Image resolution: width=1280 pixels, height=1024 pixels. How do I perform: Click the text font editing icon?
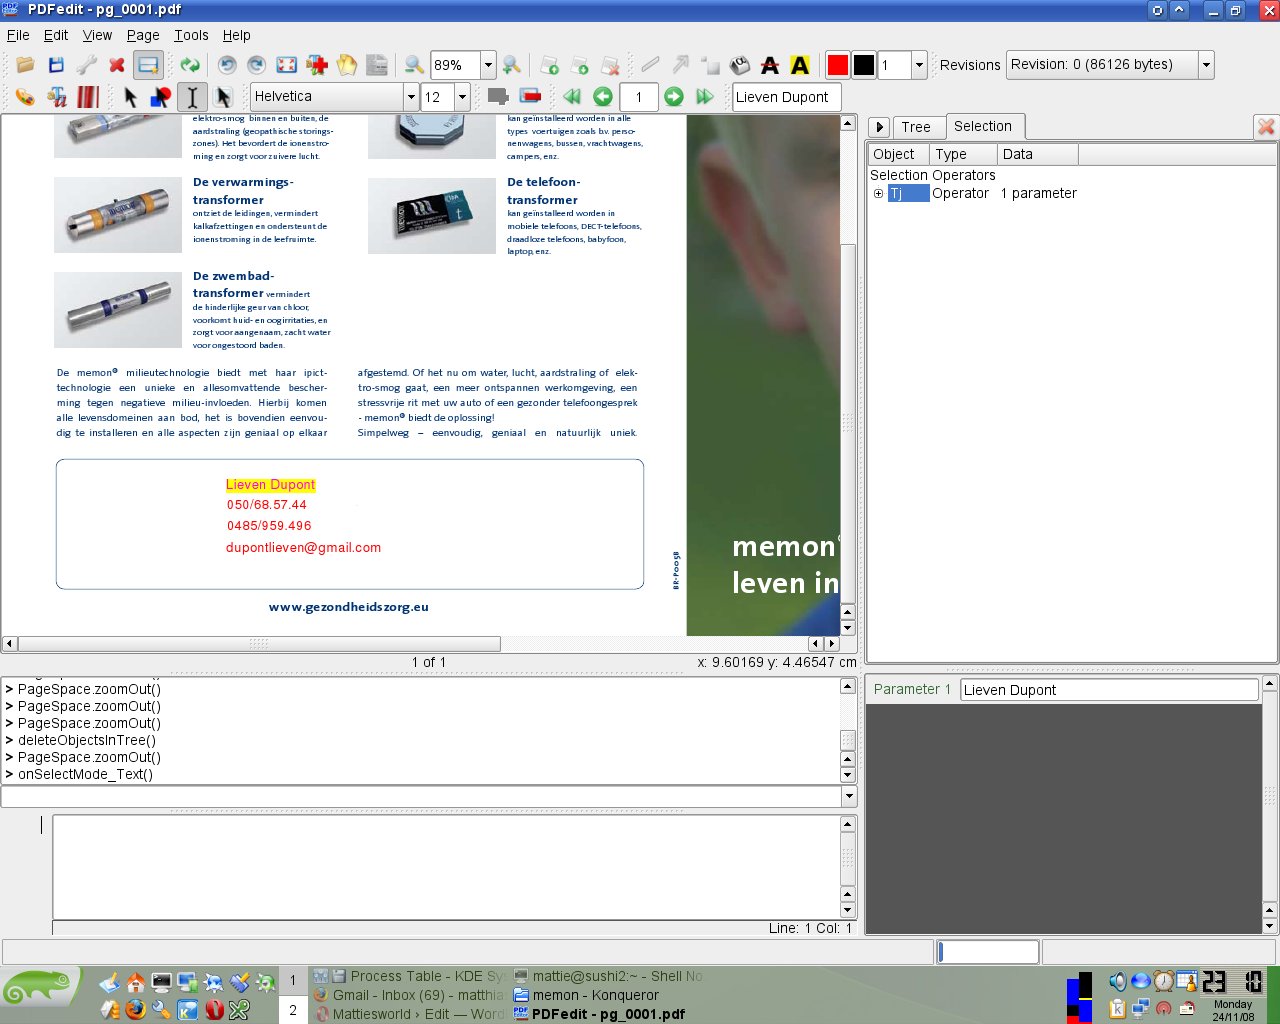(57, 97)
